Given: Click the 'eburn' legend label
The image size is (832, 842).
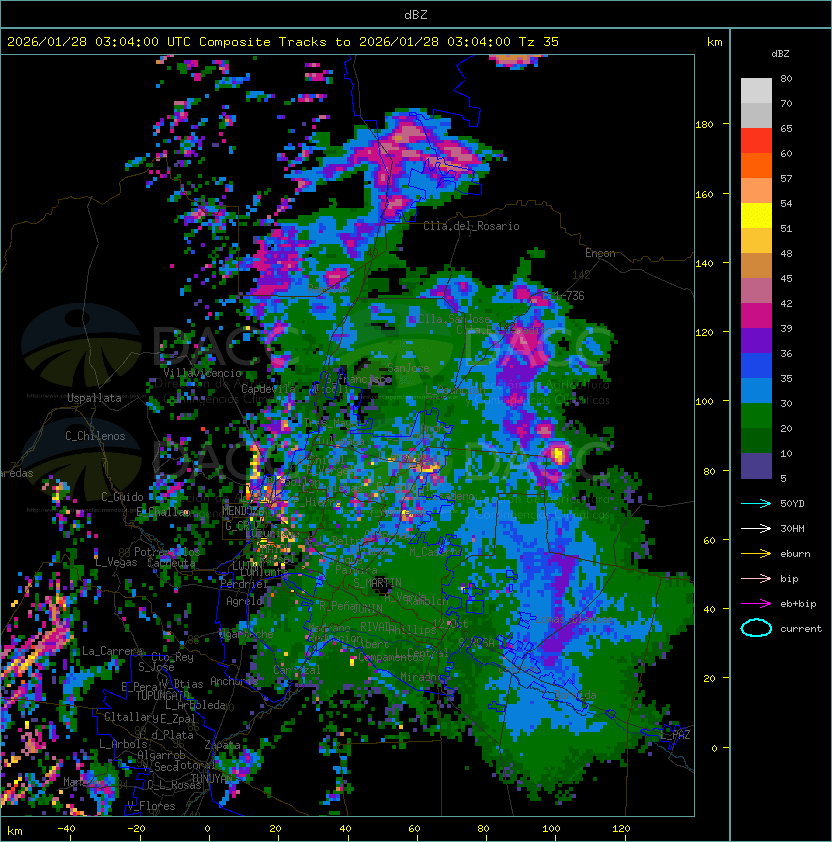Looking at the screenshot, I should point(795,554).
